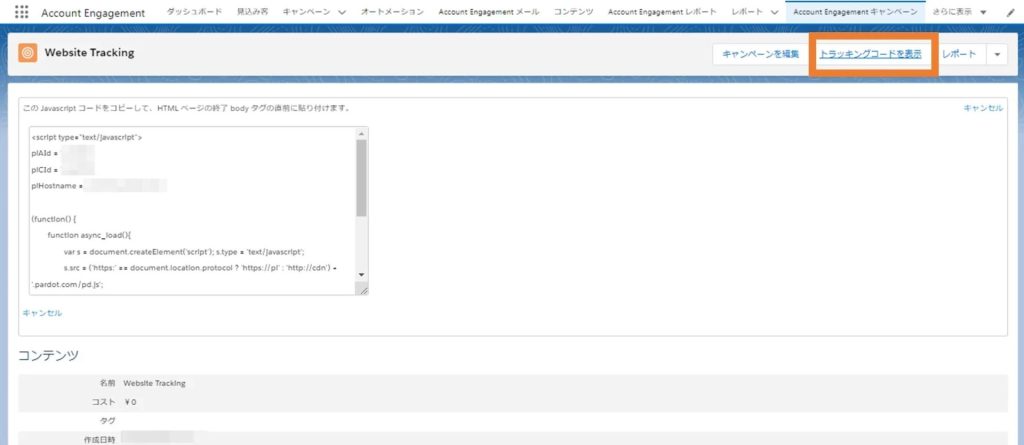
Task: Click キャンペーンを編集 button
Action: (760, 54)
